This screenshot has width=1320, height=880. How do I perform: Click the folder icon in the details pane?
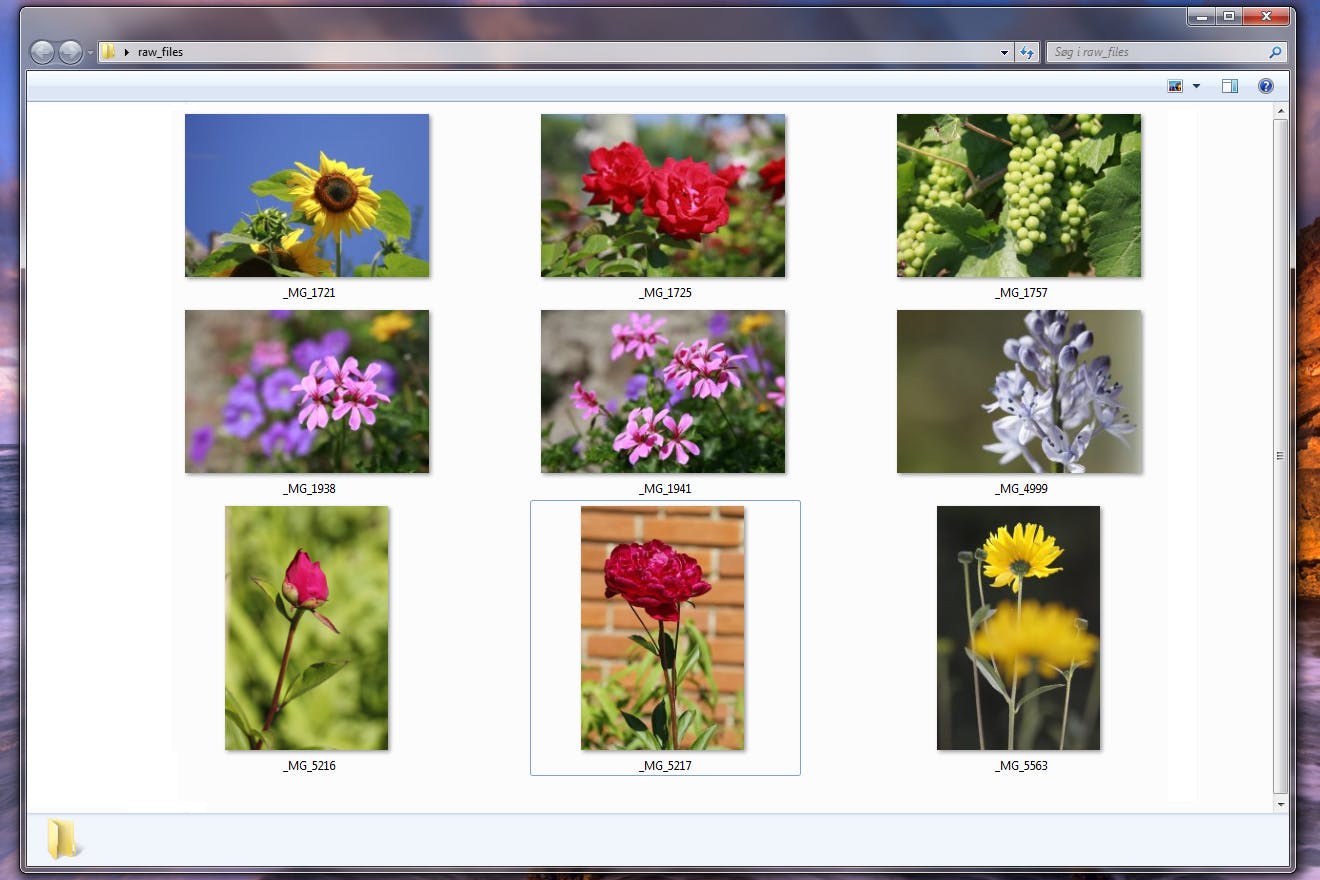point(63,838)
